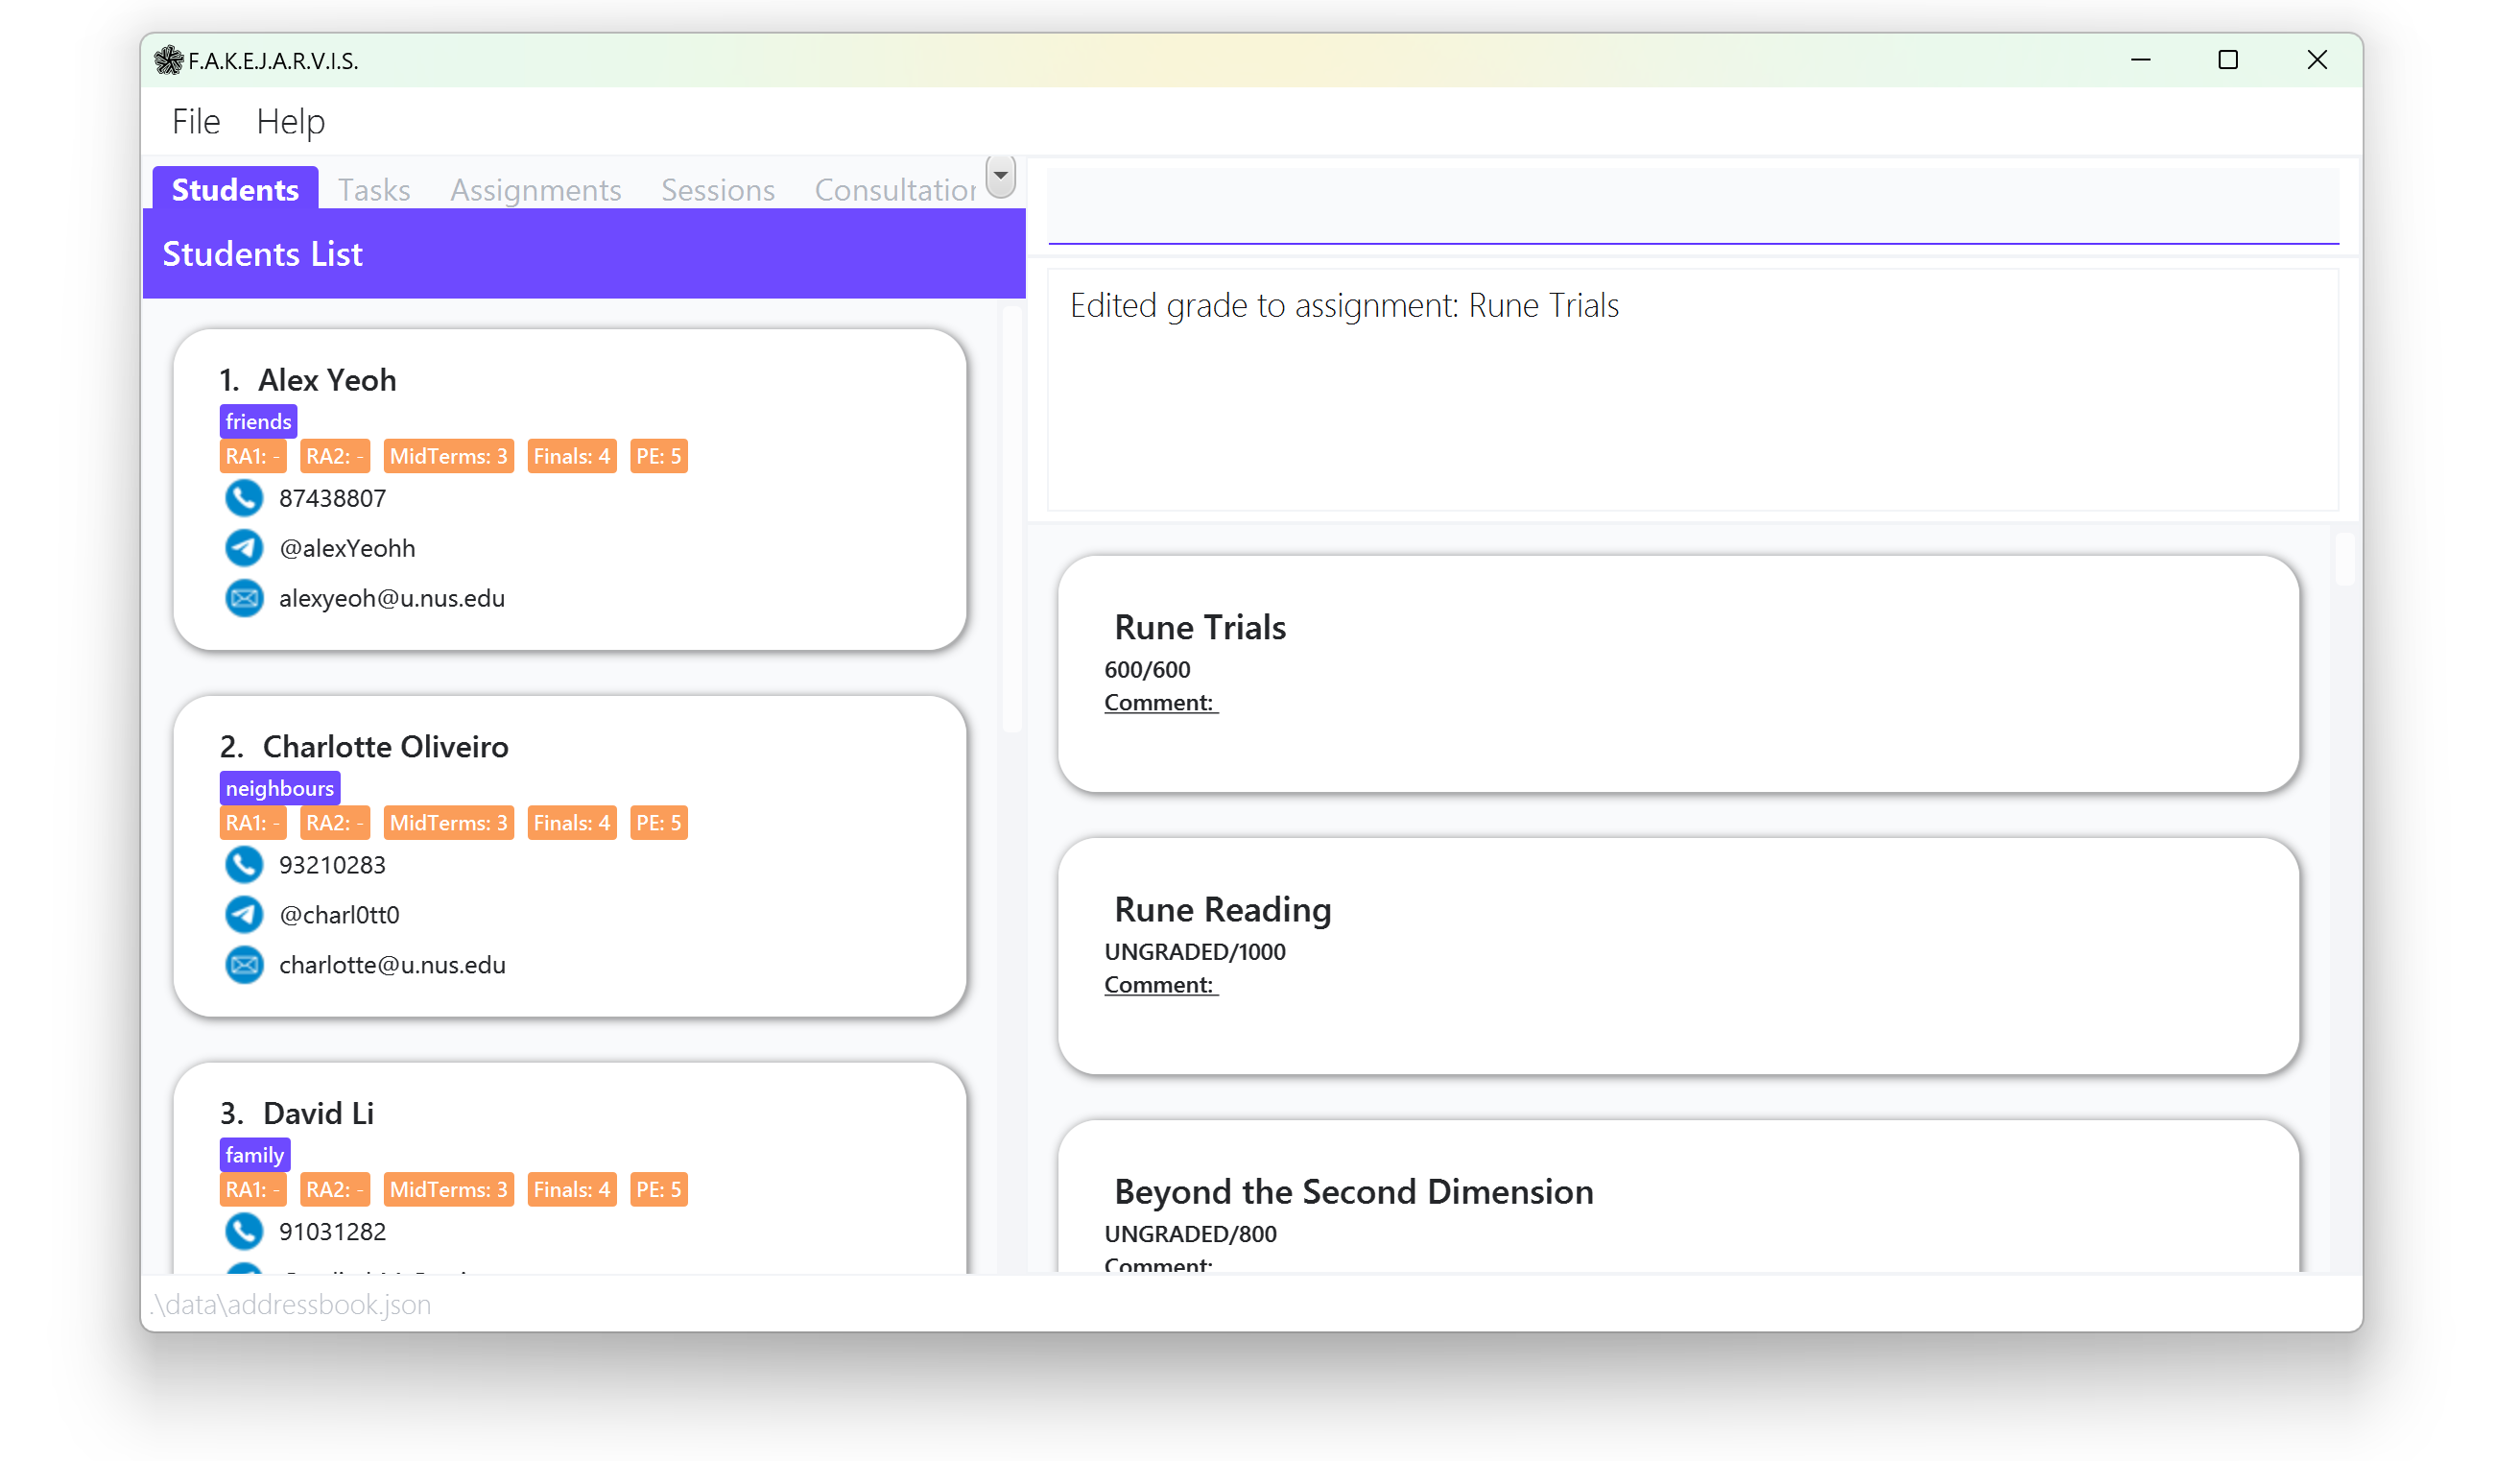Click phone number 87438807
2520x1461 pixels.
pyautogui.click(x=332, y=499)
